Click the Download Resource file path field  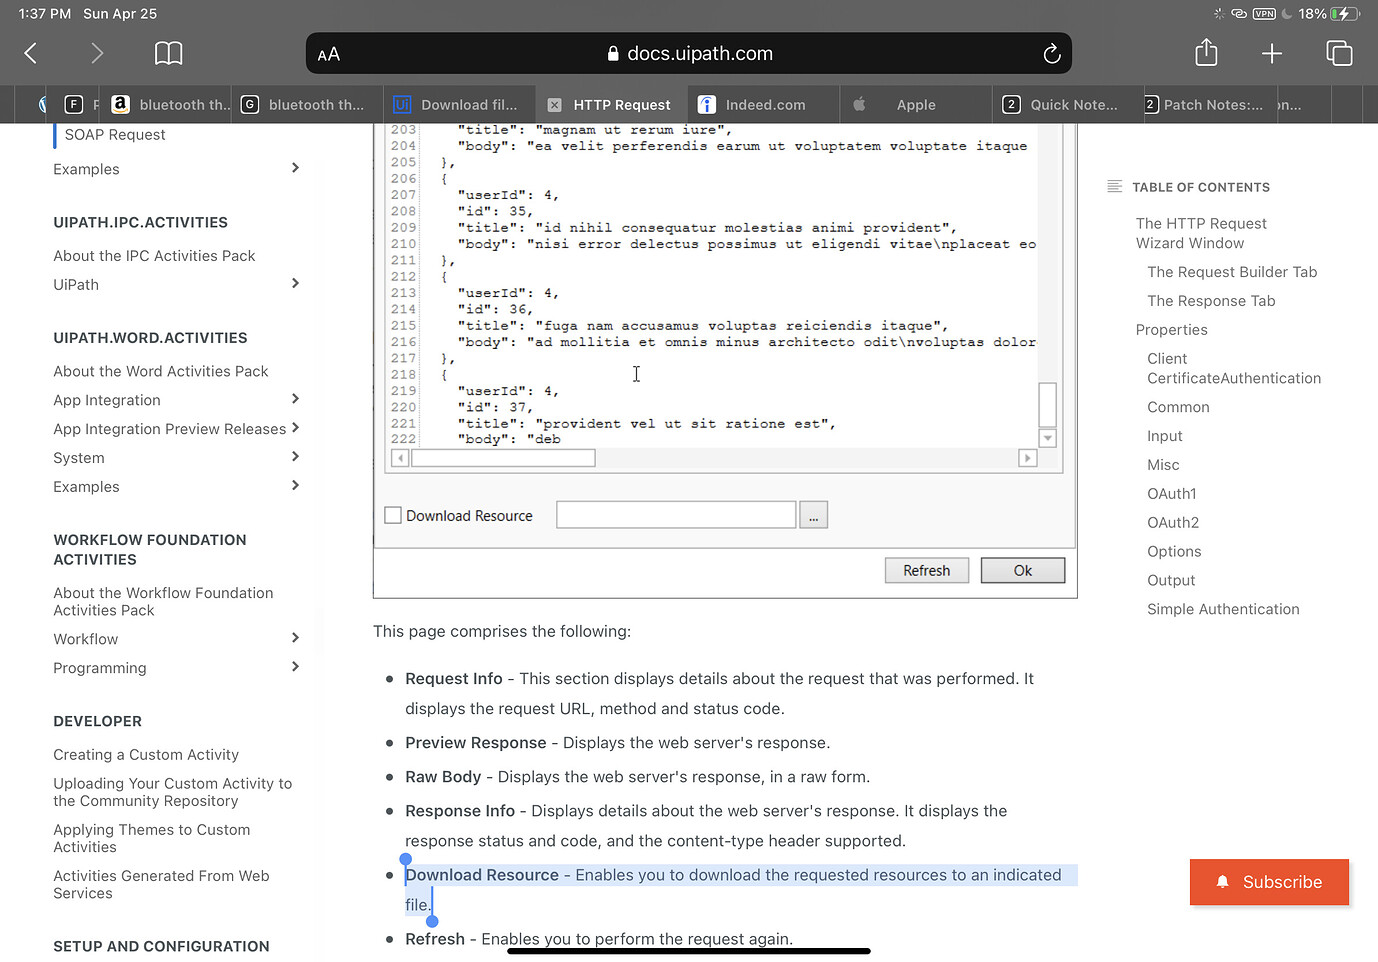coord(676,515)
